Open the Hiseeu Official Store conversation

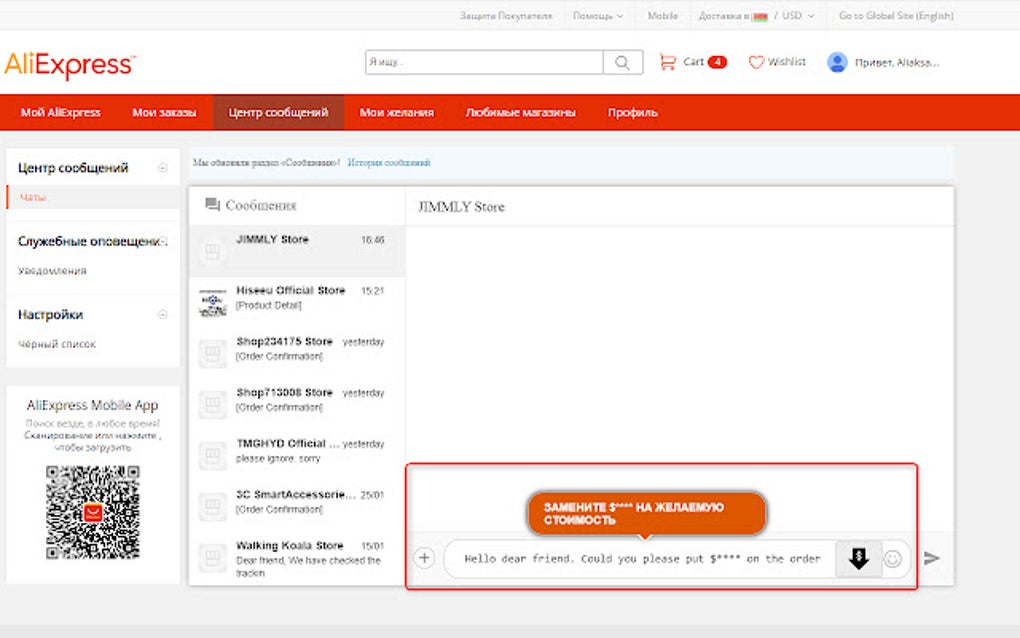[x=297, y=302]
